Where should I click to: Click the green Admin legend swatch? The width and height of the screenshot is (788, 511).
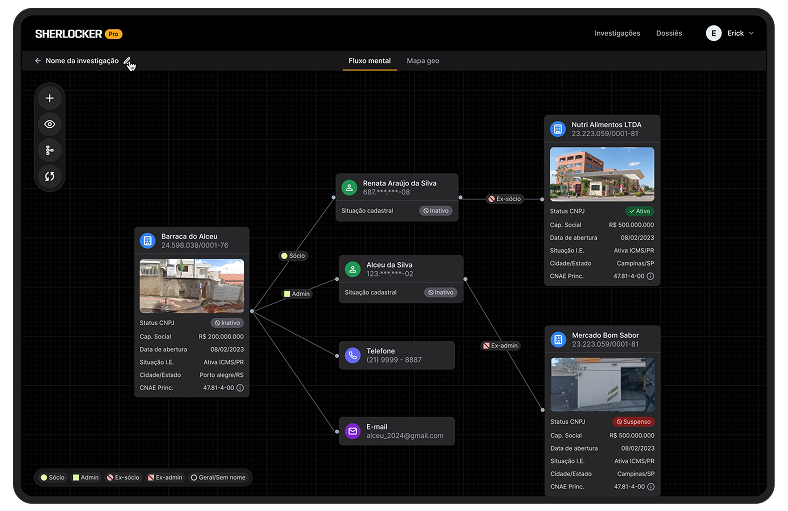[76, 478]
